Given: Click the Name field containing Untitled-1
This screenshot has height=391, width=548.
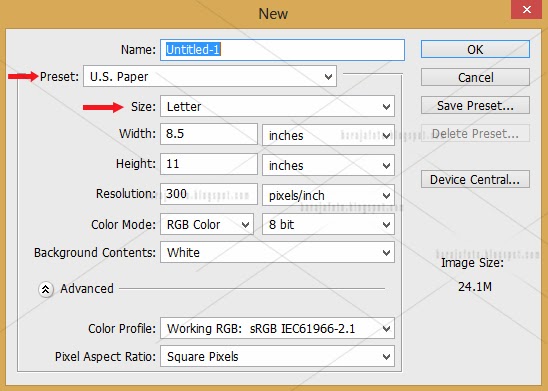Looking at the screenshot, I should [x=282, y=50].
